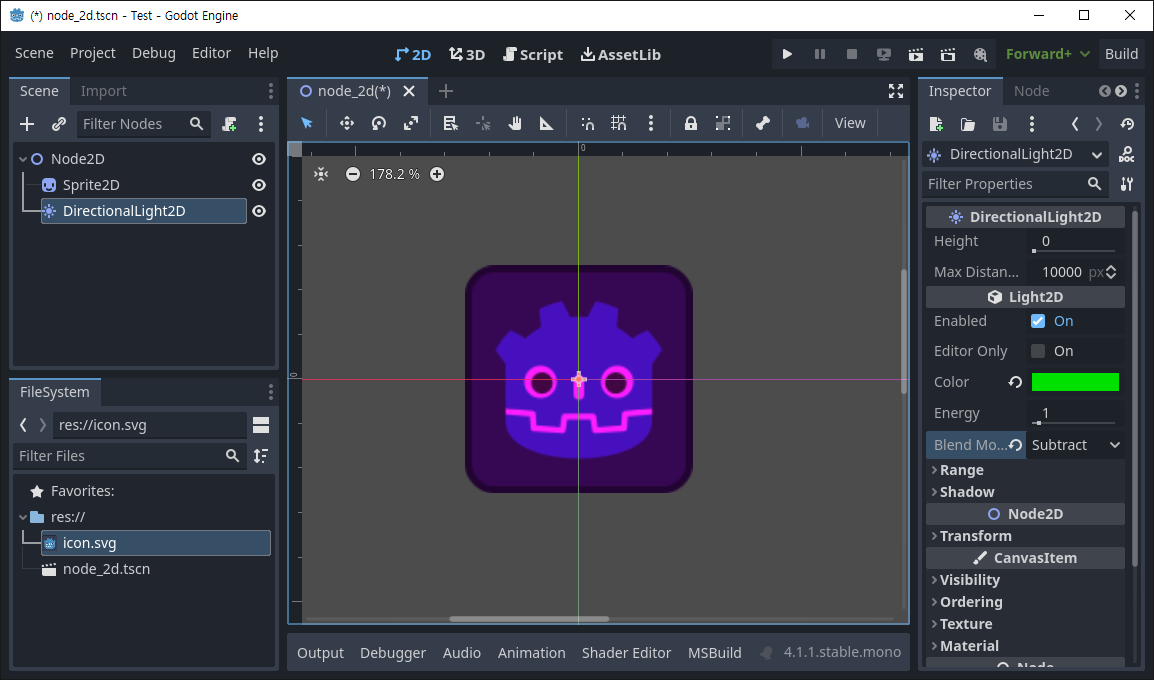Select the Select Mode arrow tool
The width and height of the screenshot is (1154, 680).
(307, 123)
